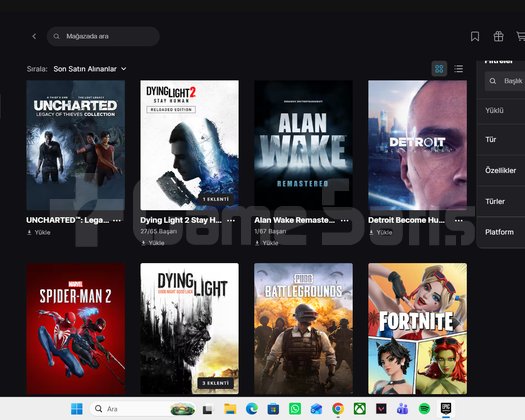
Task: Open the taskbar search widget picture
Action: [x=182, y=409]
